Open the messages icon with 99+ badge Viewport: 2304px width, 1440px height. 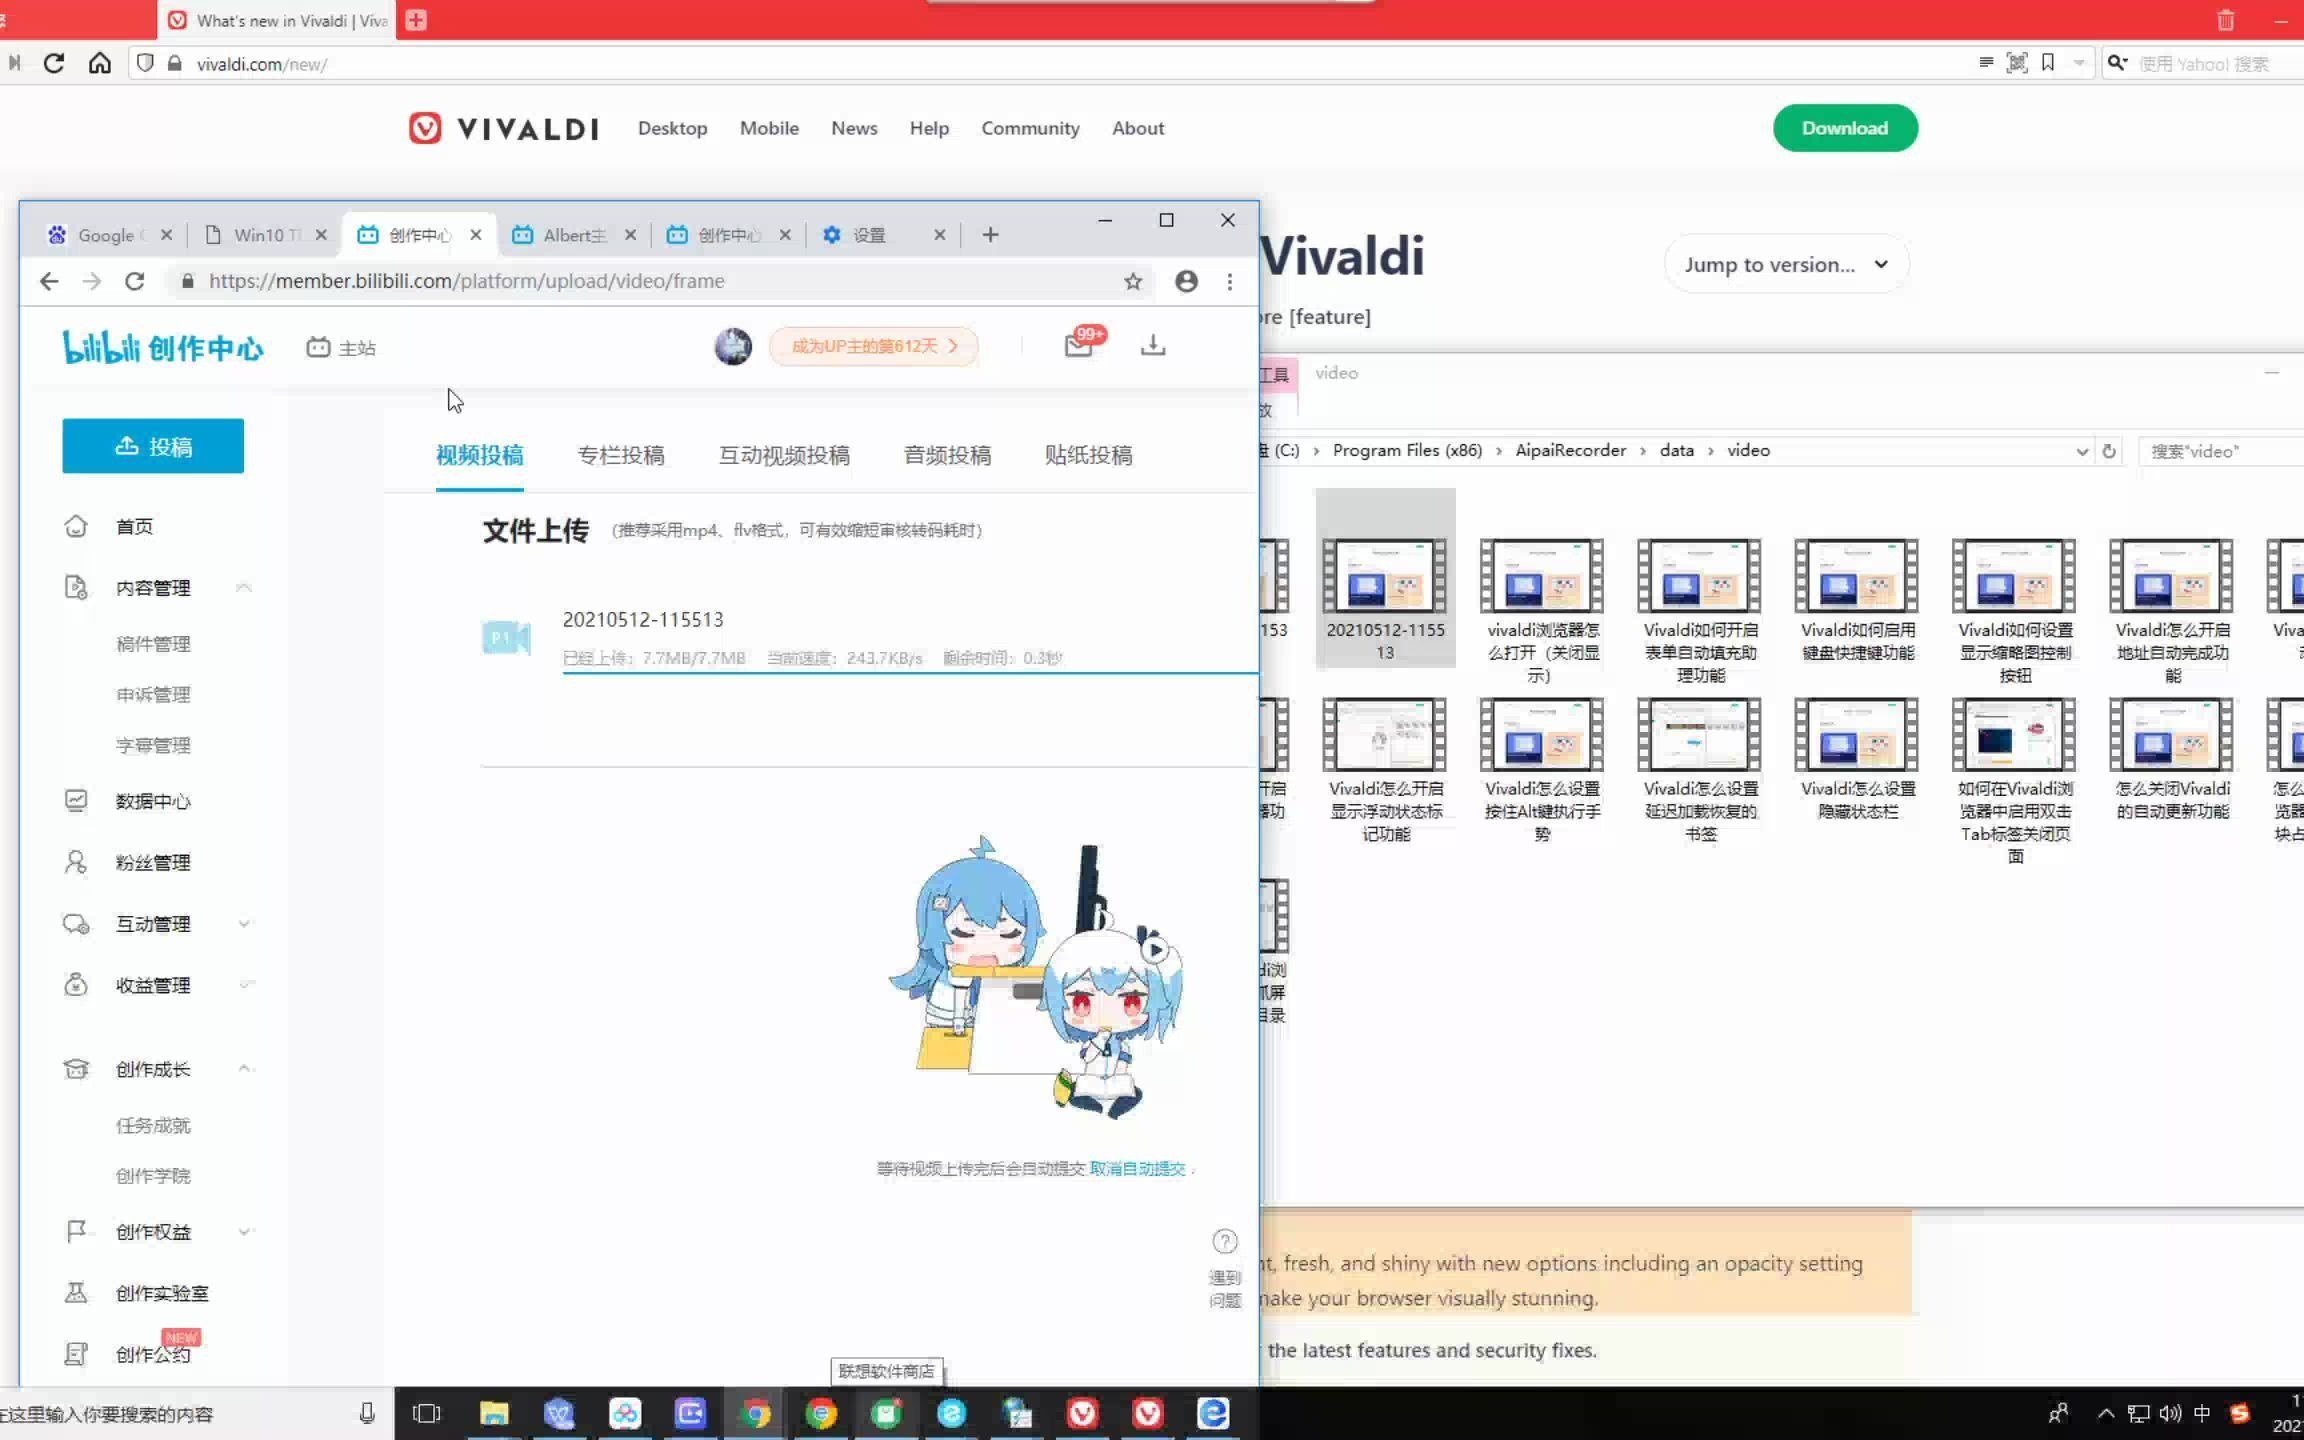(1080, 344)
